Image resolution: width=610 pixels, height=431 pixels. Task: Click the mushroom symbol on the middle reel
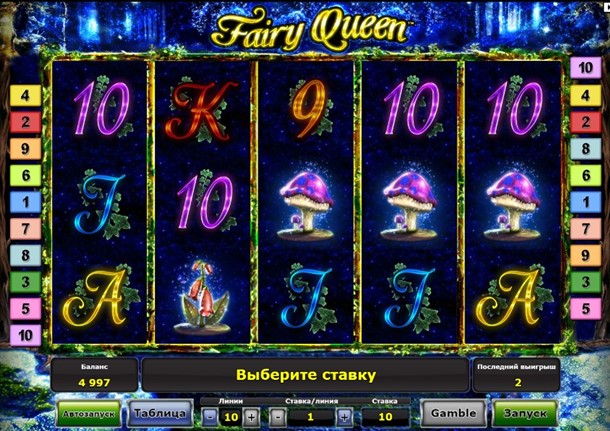click(306, 205)
